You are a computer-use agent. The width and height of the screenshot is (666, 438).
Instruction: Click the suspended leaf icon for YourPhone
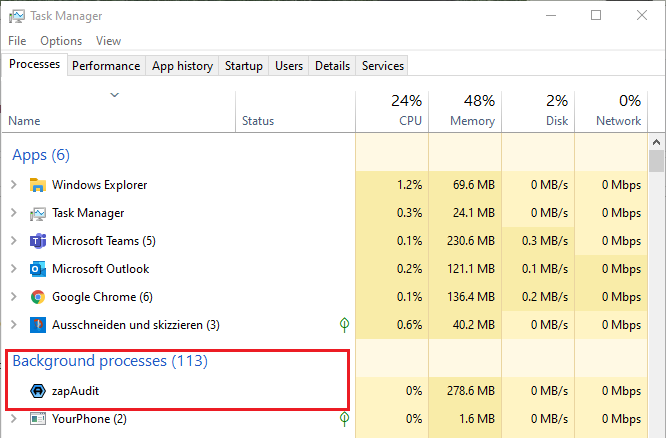[344, 419]
